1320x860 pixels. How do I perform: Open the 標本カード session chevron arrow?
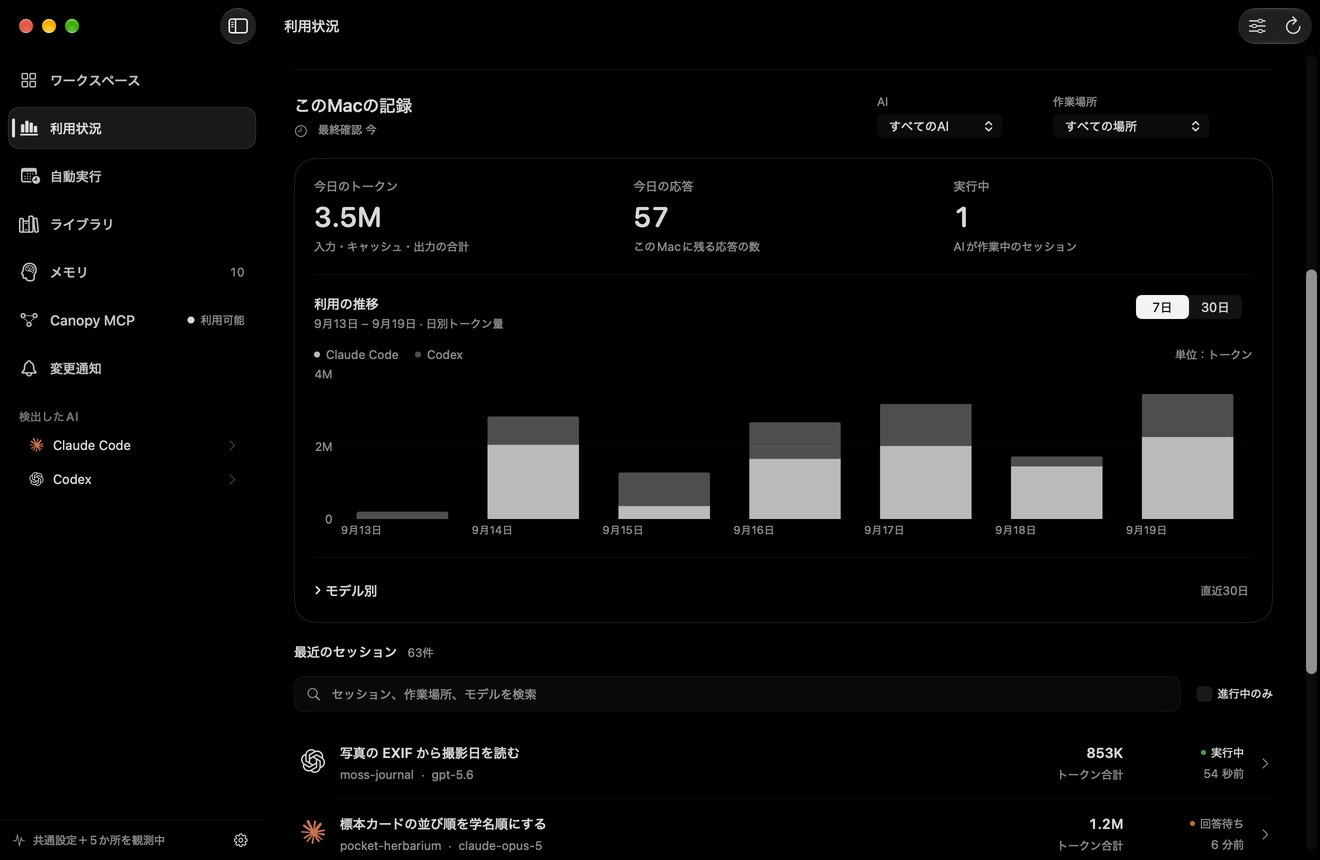pyautogui.click(x=1265, y=834)
